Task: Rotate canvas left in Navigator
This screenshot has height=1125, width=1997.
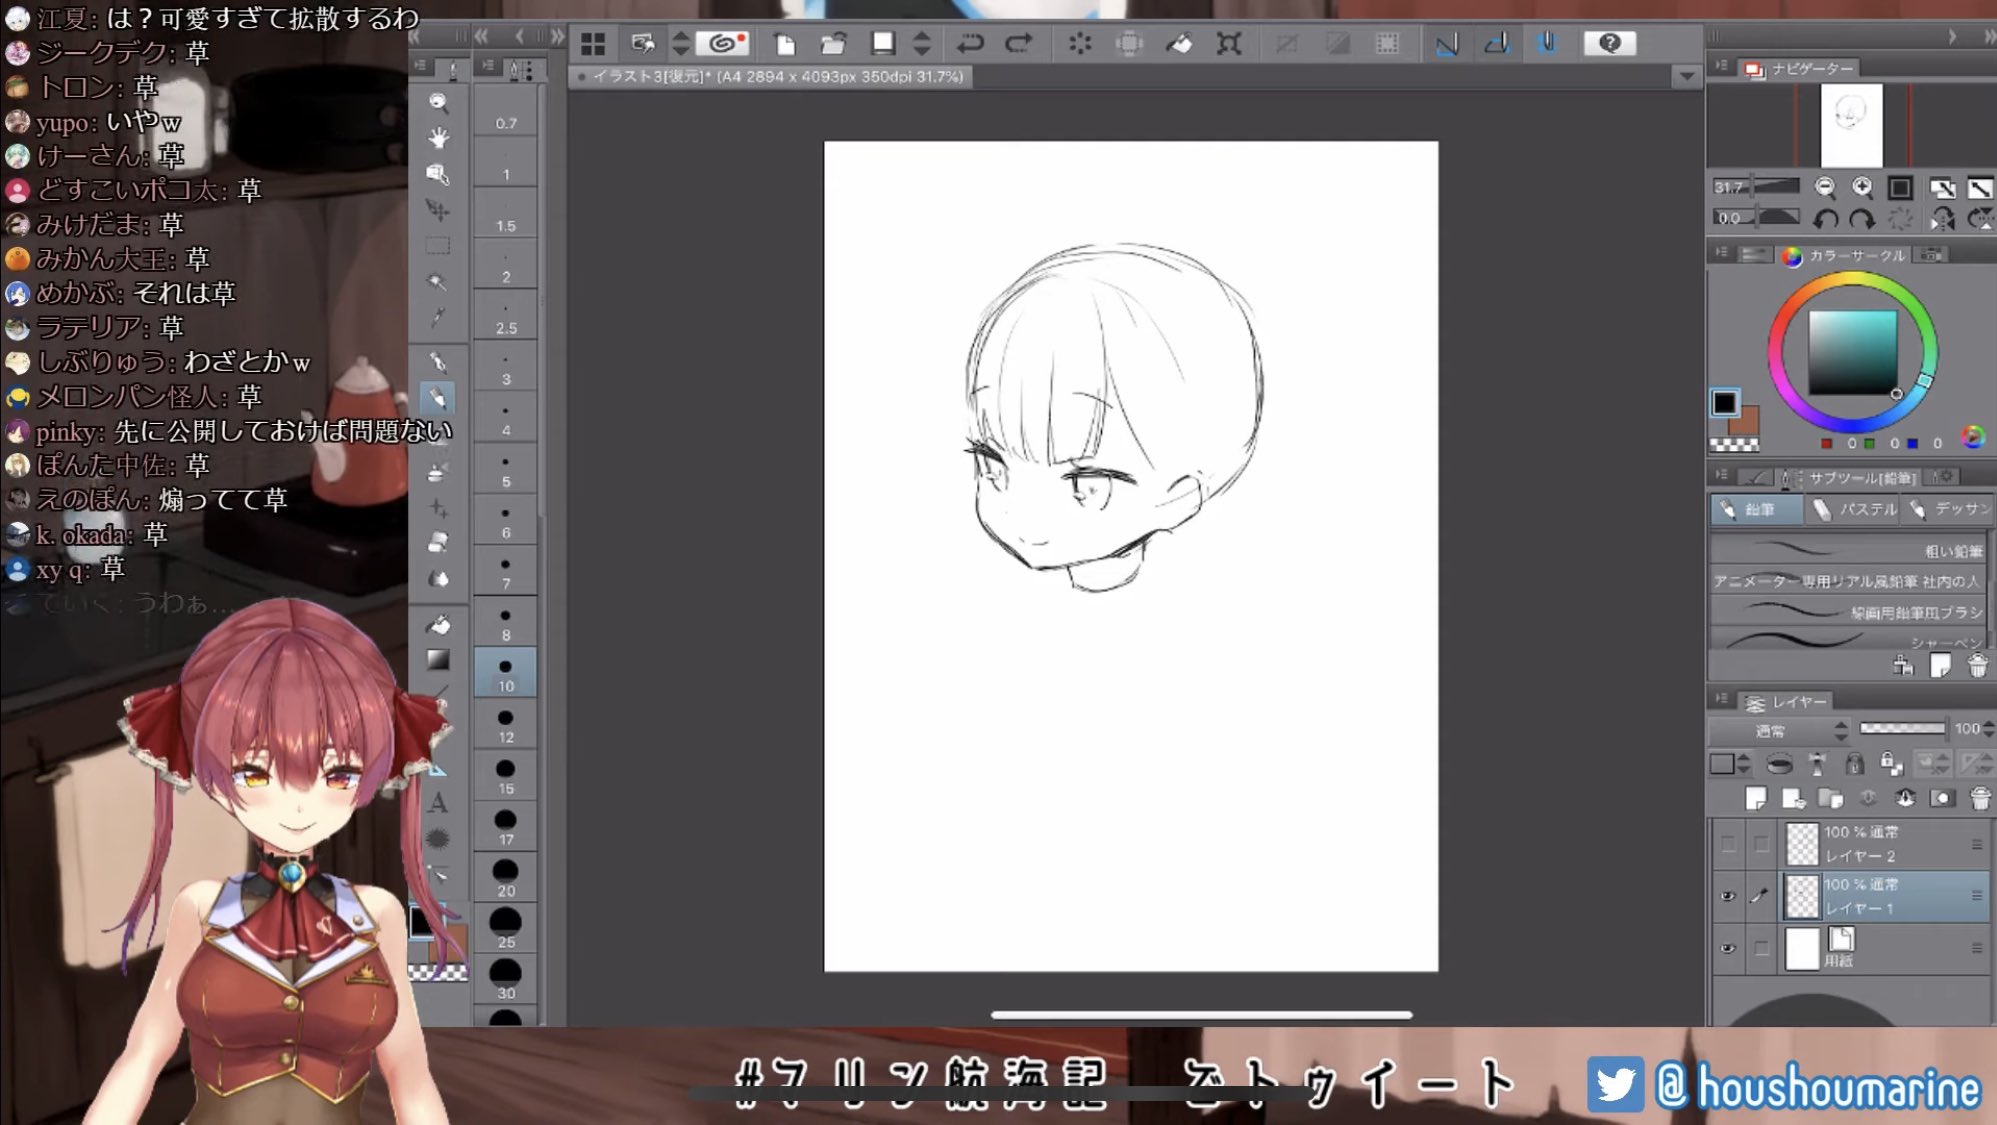Action: [x=1826, y=219]
